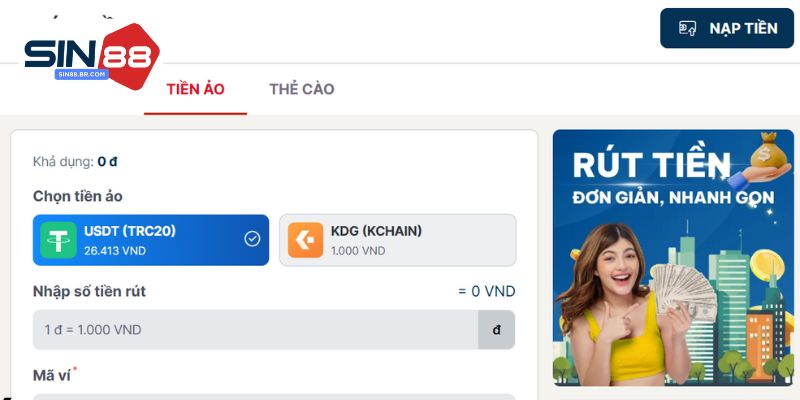Open the THẺ CÀO tab
800x400 pixels.
[x=302, y=89]
